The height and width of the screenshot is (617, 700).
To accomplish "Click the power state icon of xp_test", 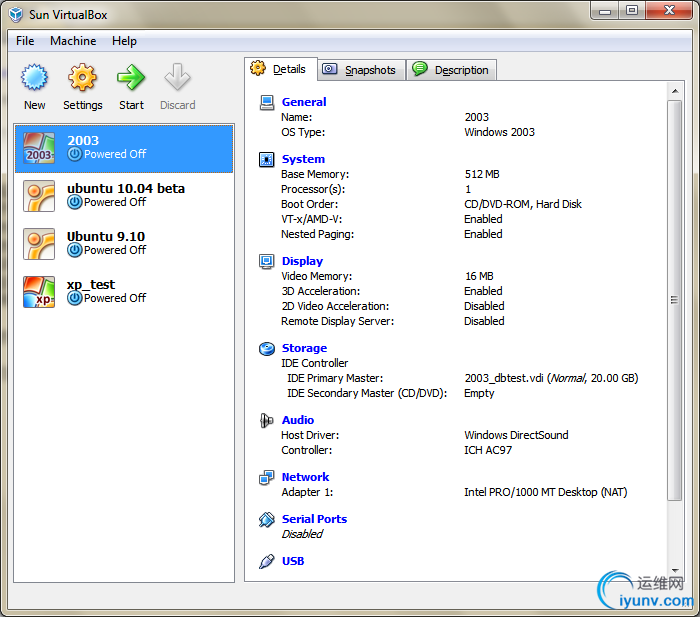I will [75, 298].
